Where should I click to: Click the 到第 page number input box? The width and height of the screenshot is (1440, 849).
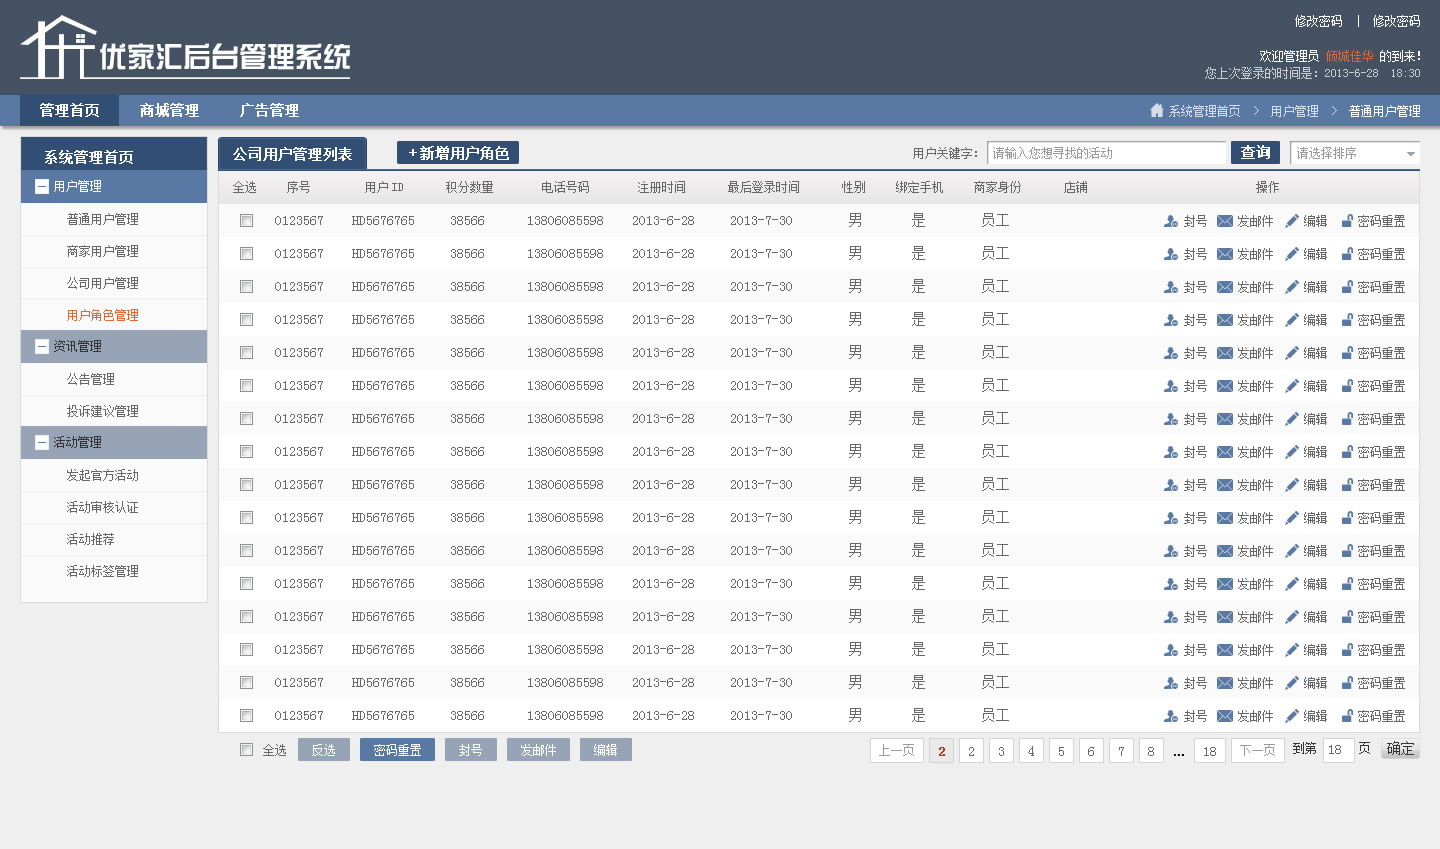(1338, 750)
